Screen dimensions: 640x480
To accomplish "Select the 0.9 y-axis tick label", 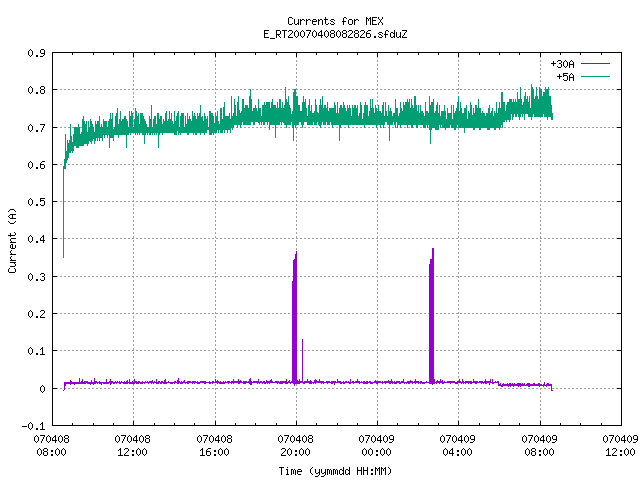I will click(36, 53).
